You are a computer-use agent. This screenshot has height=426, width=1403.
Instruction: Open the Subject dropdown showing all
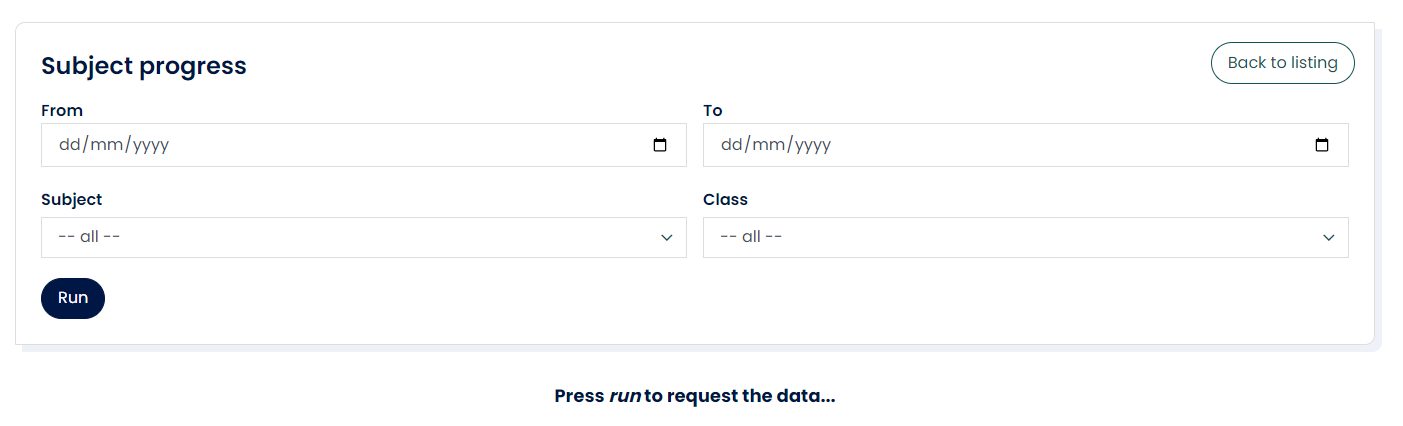(x=350, y=237)
